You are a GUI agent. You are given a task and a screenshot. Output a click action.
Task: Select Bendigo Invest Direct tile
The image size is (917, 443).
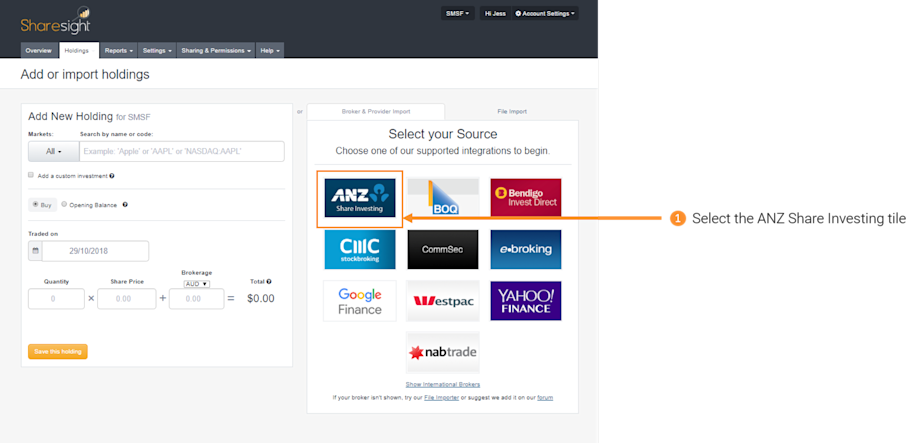526,198
